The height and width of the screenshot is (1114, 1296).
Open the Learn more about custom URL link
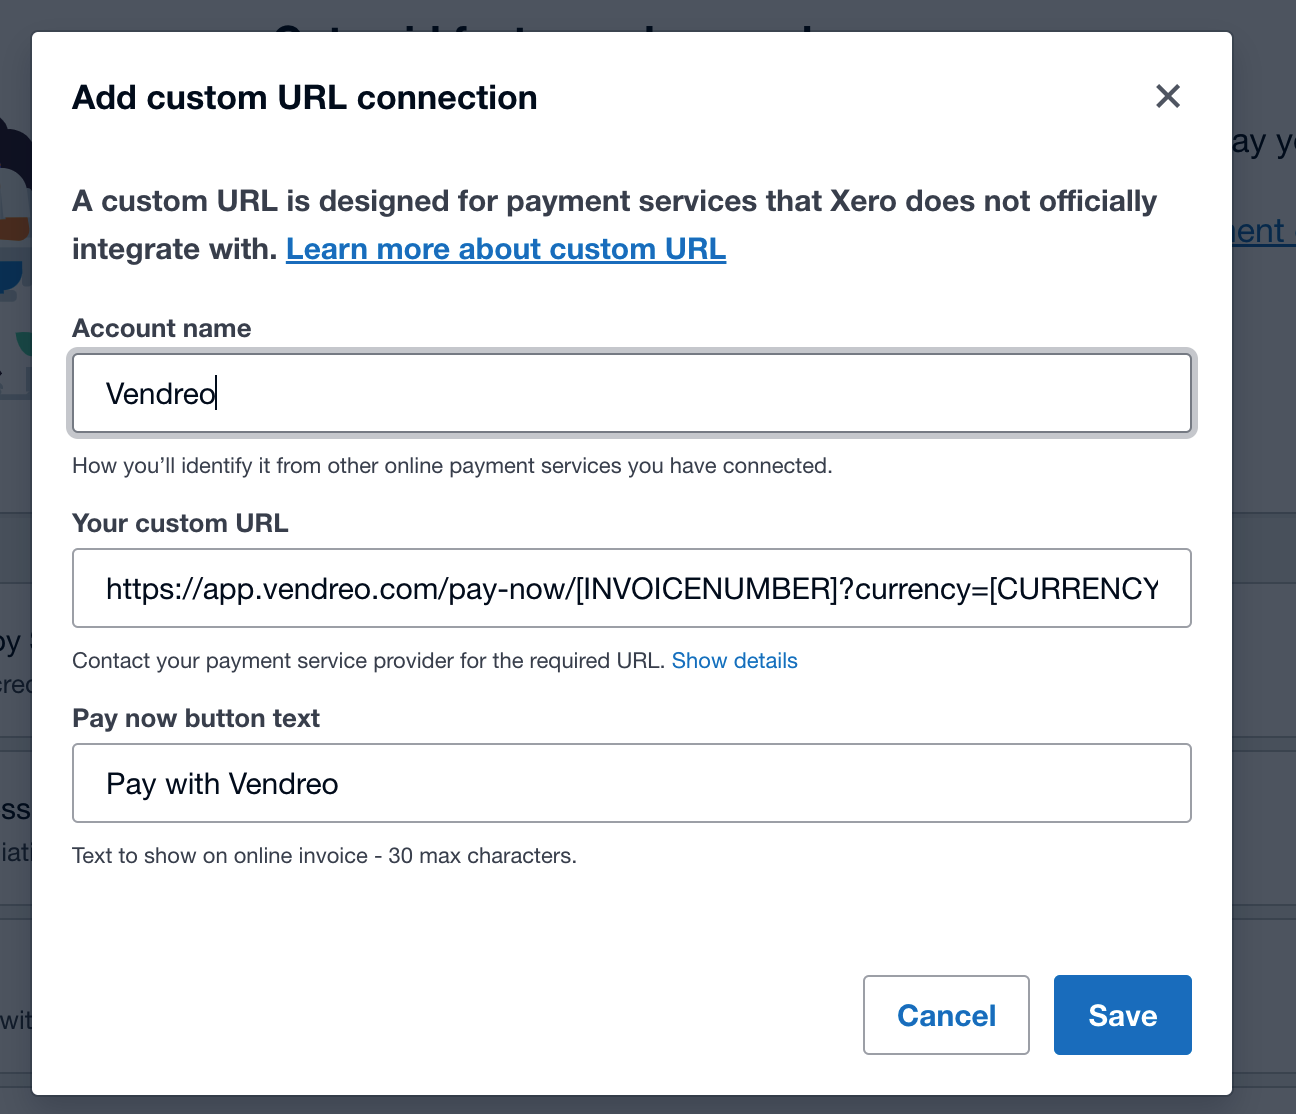click(x=505, y=249)
